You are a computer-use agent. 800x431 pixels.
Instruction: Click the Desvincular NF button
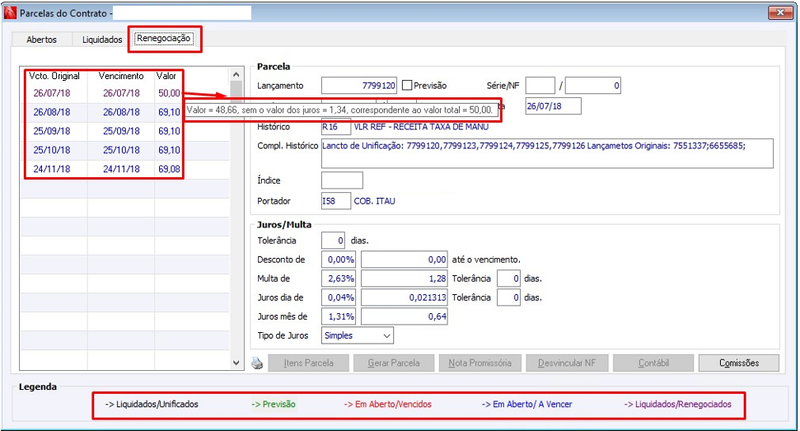point(567,363)
